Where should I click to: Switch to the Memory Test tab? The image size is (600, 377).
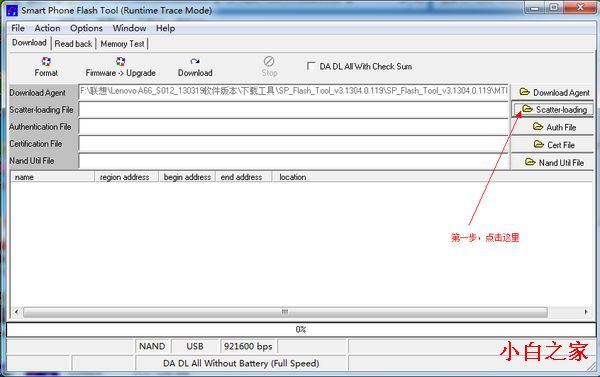click(x=122, y=44)
